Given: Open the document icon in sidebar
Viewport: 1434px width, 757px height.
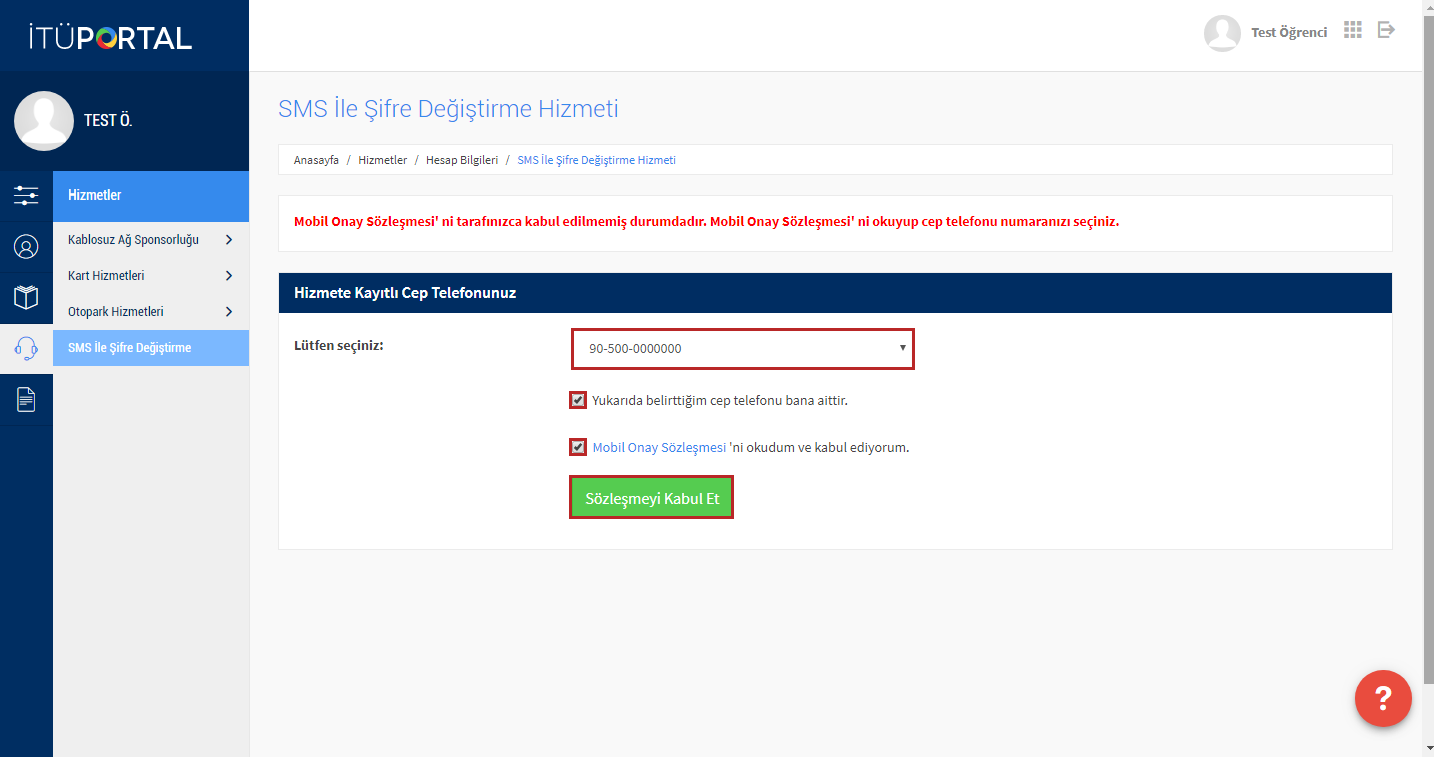Looking at the screenshot, I should (26, 400).
